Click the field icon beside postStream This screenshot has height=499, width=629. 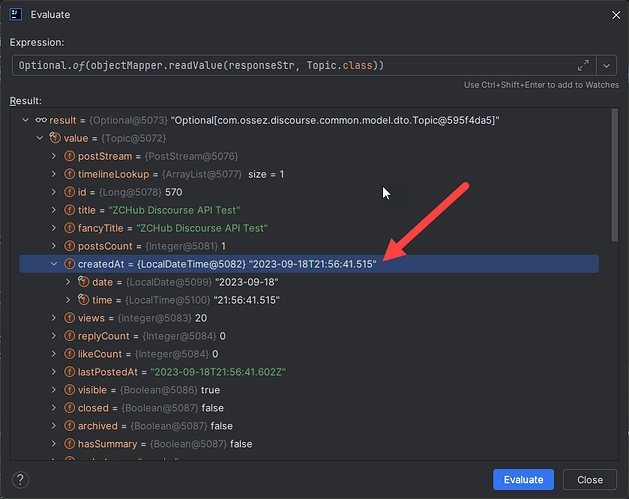70,155
